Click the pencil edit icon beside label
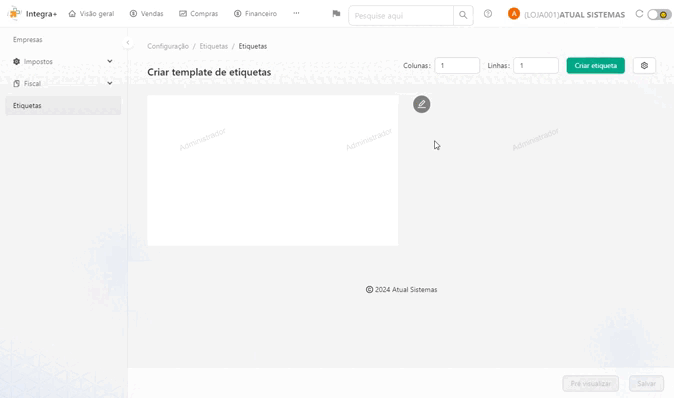The height and width of the screenshot is (398, 674). pos(421,104)
